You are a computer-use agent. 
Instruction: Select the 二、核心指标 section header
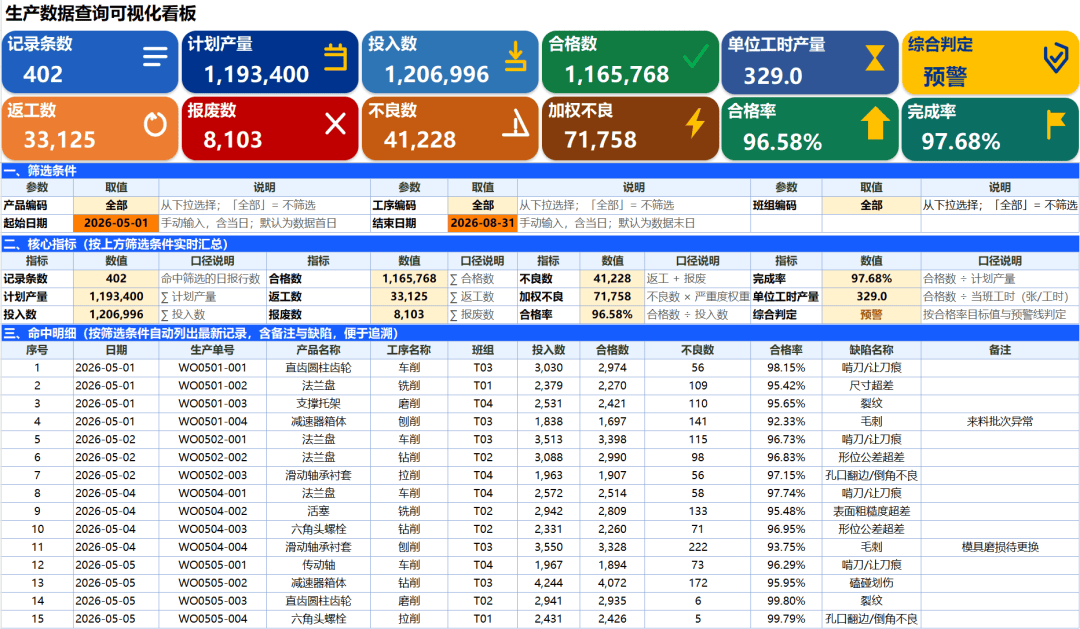(x=539, y=244)
